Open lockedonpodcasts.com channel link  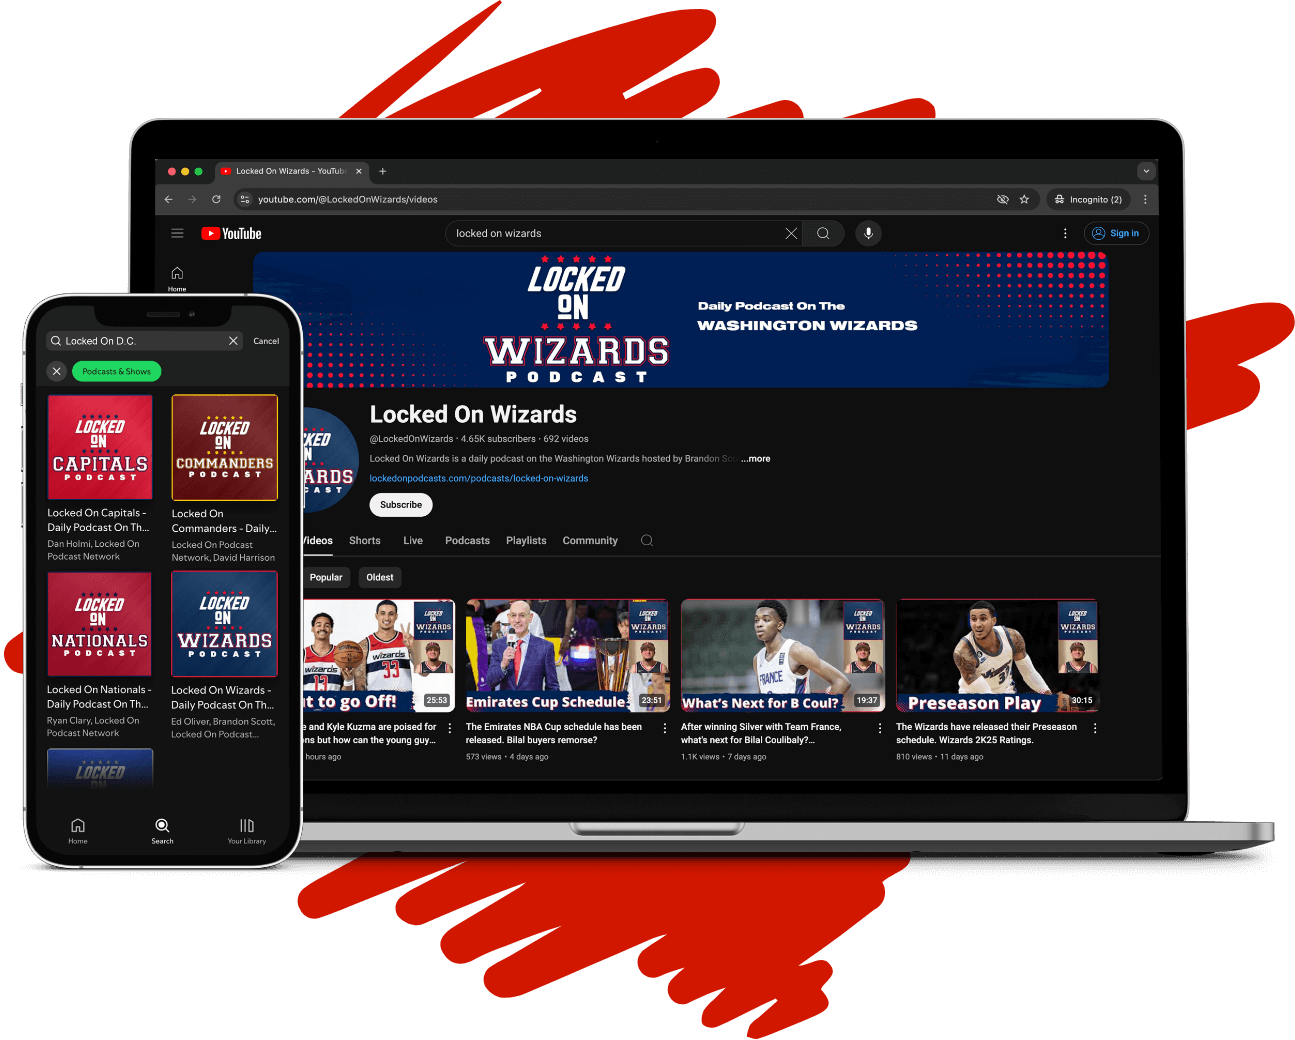point(479,478)
